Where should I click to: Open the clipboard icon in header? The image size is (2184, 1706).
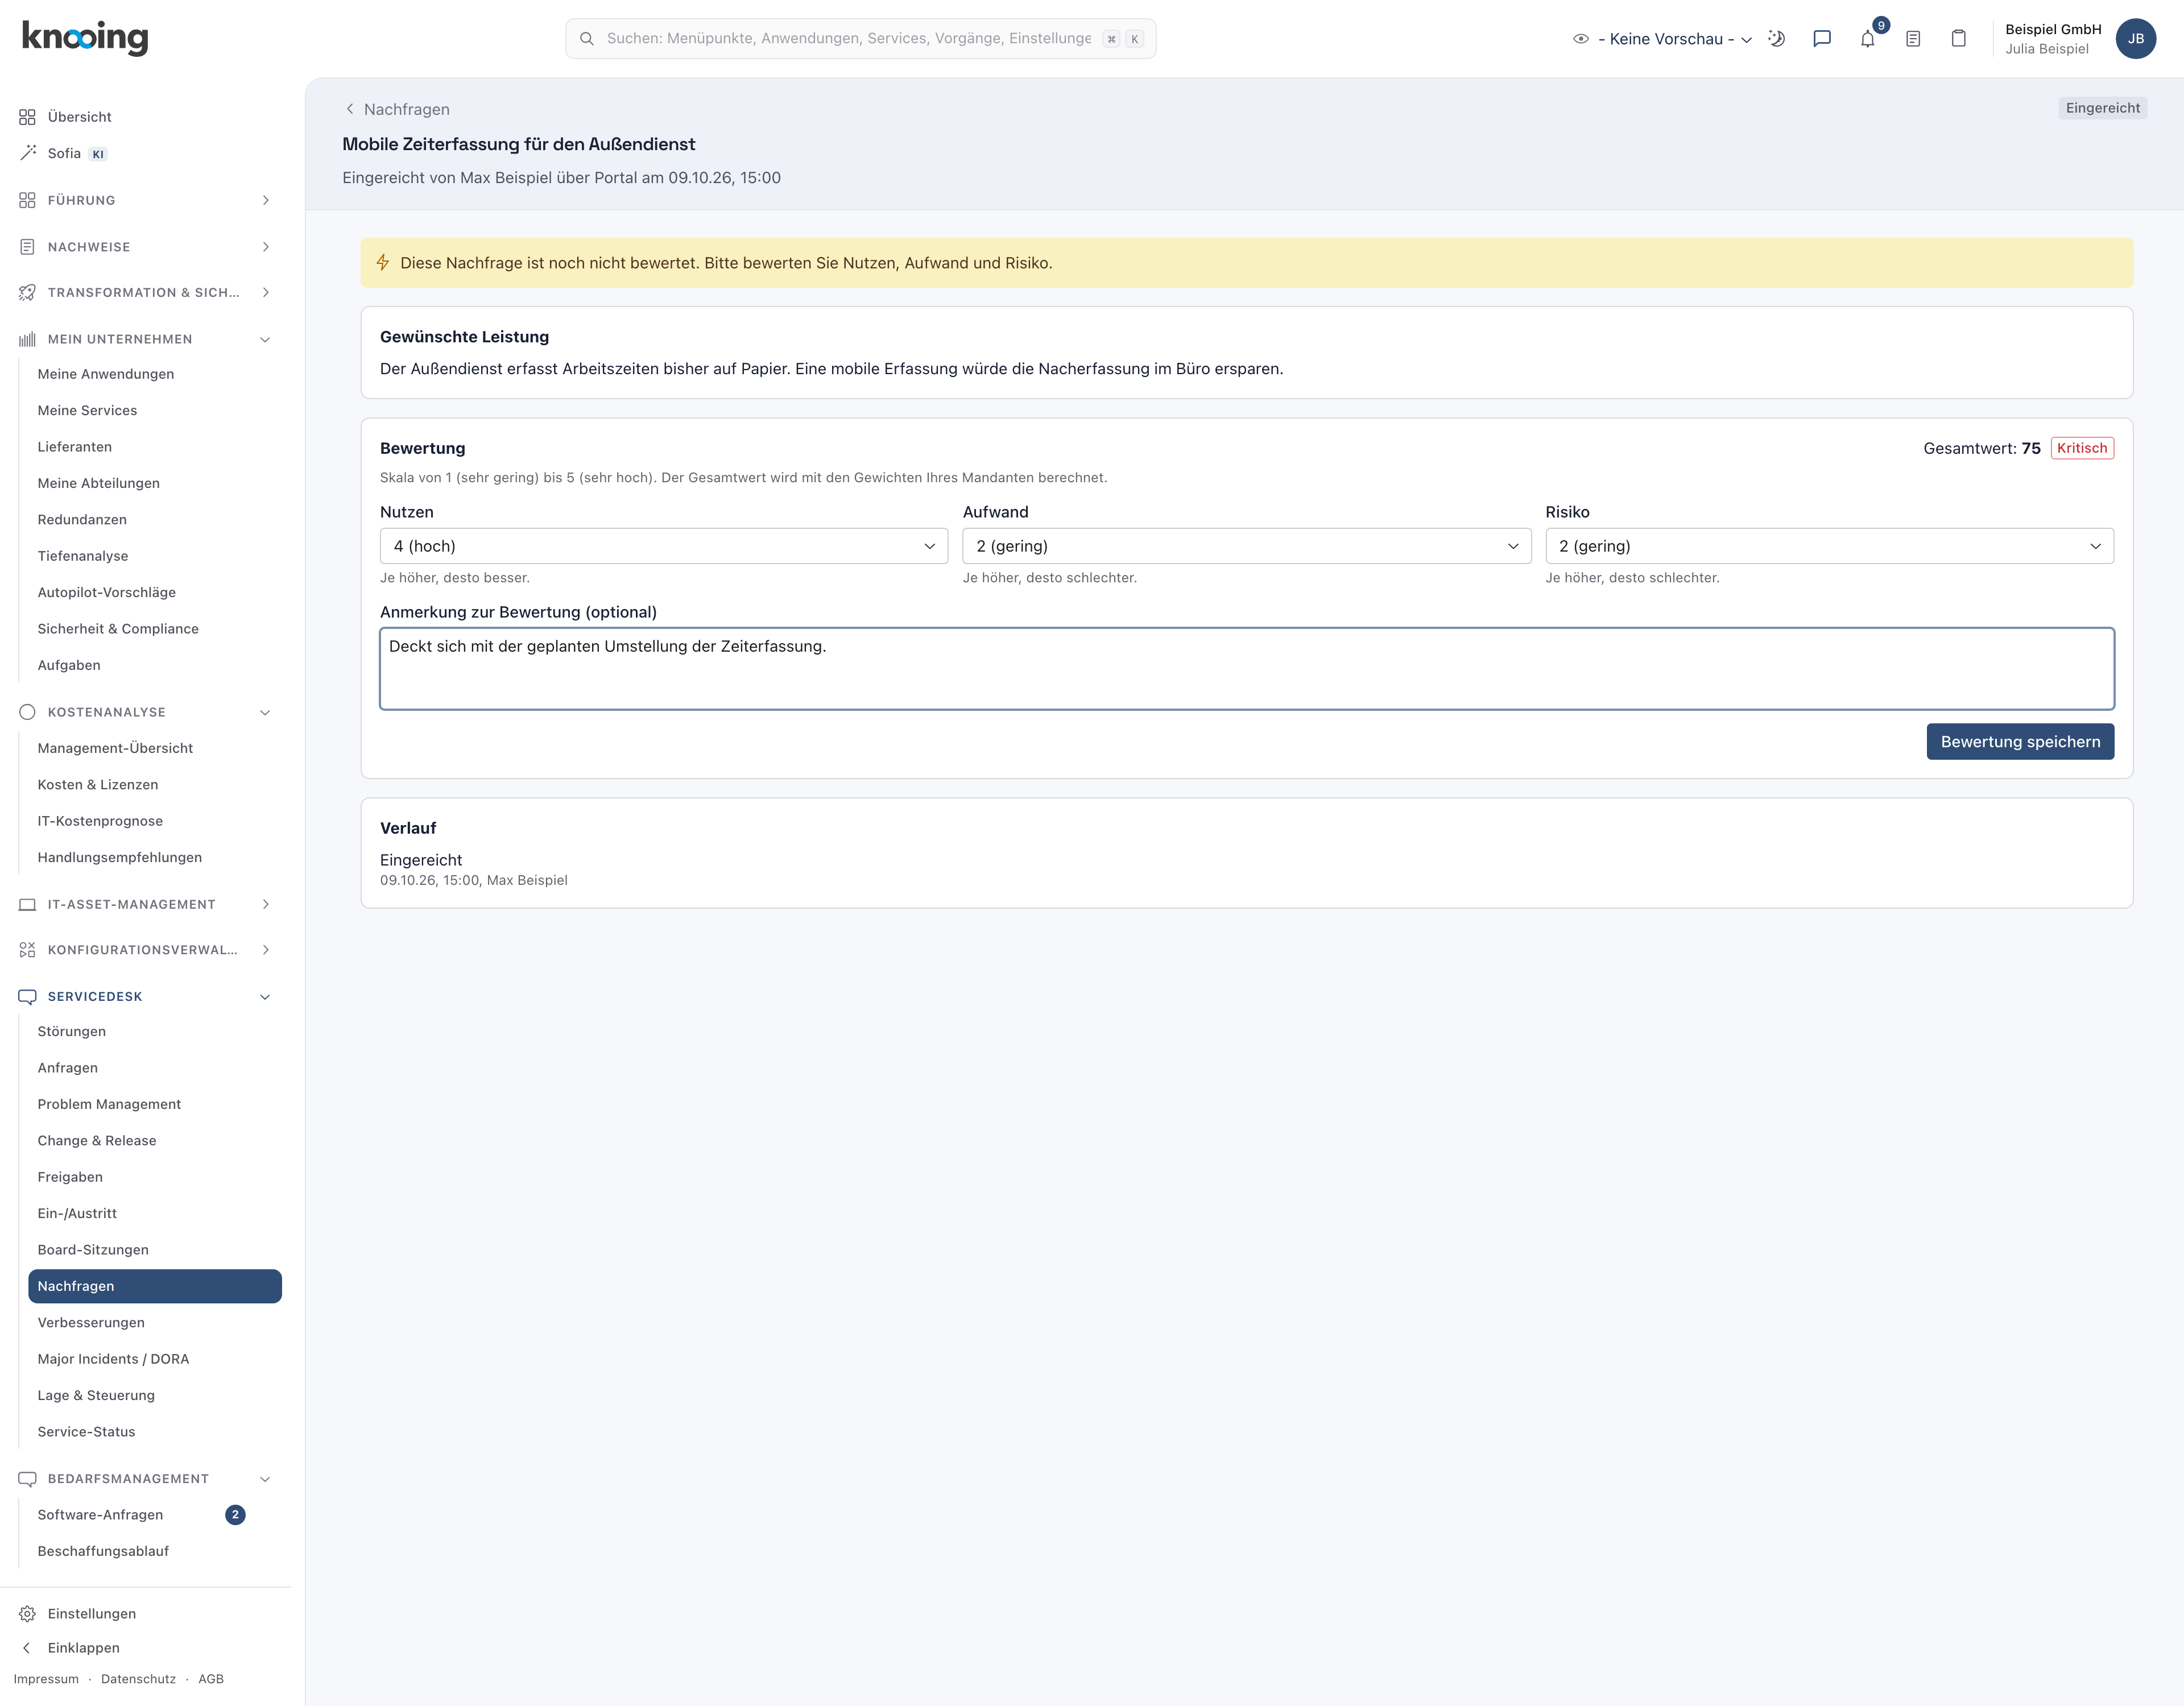(x=1959, y=39)
